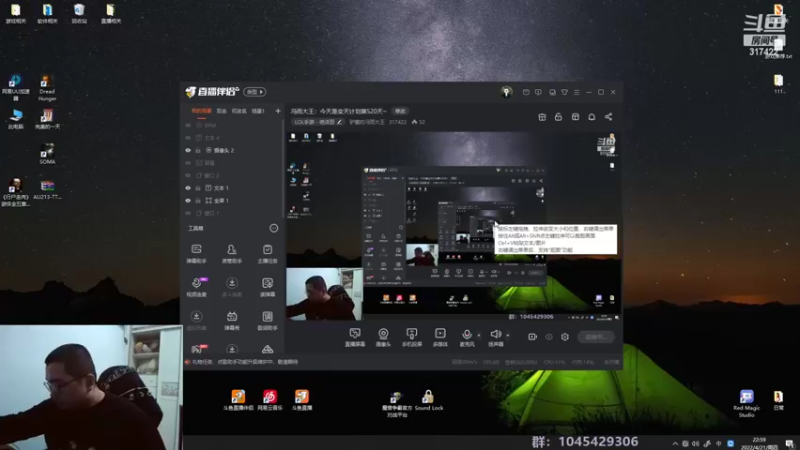Click the start streaming button
The height and width of the screenshot is (450, 800).
coord(596,337)
